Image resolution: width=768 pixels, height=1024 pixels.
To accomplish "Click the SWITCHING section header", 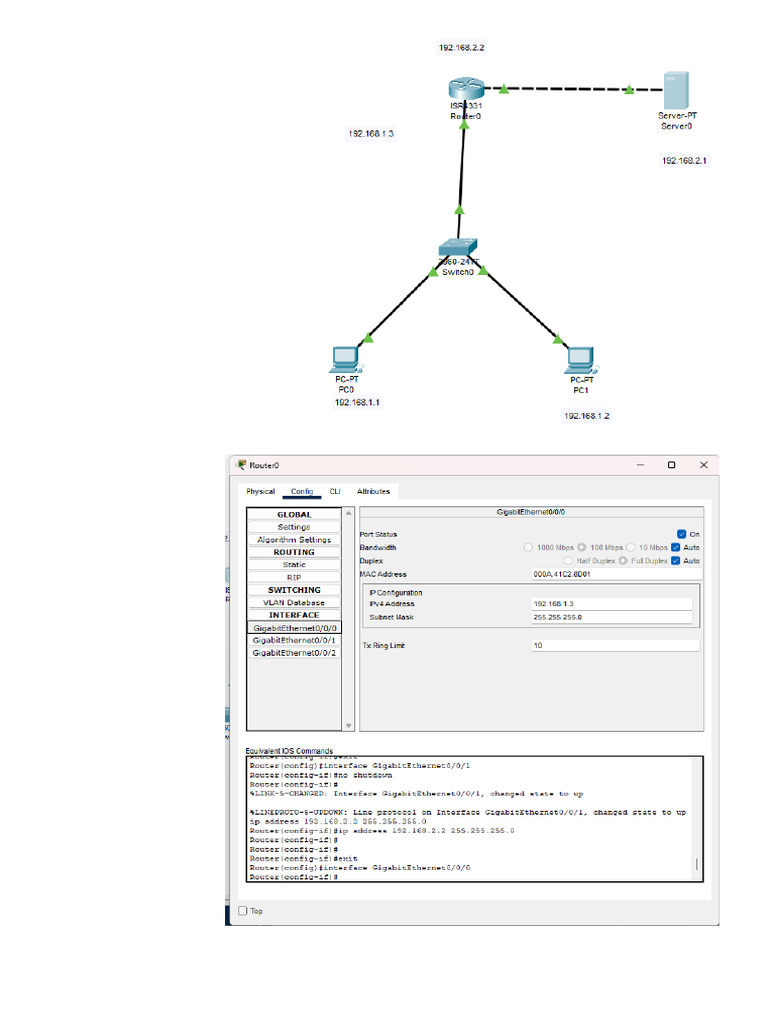I will point(294,590).
